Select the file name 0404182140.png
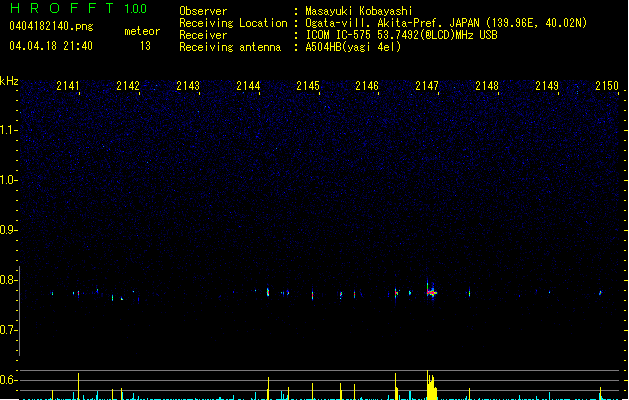Screen dimensions: 629x400 click(51, 26)
